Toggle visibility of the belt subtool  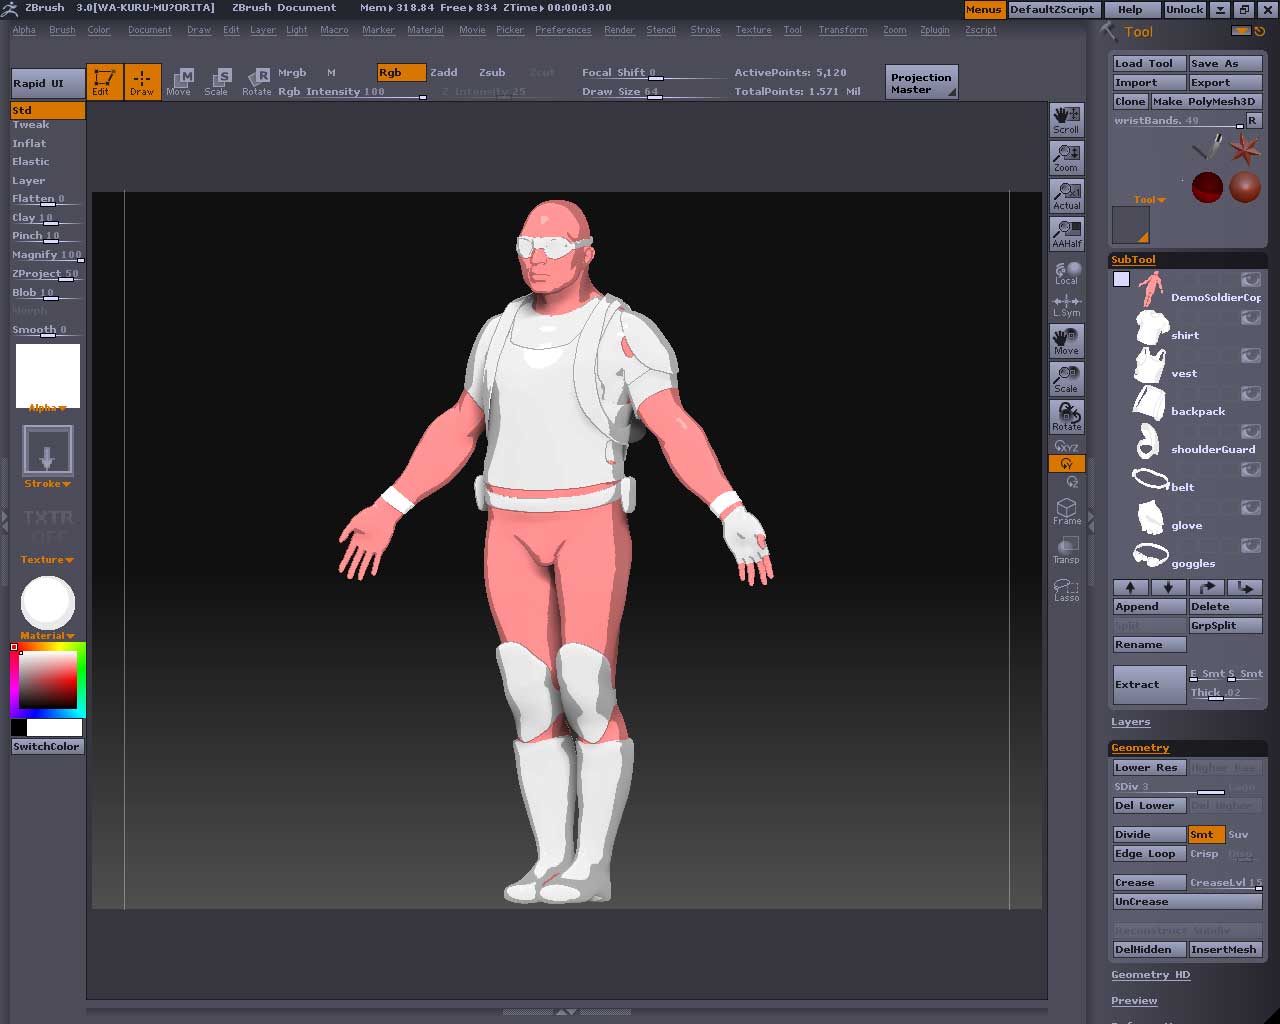1251,470
